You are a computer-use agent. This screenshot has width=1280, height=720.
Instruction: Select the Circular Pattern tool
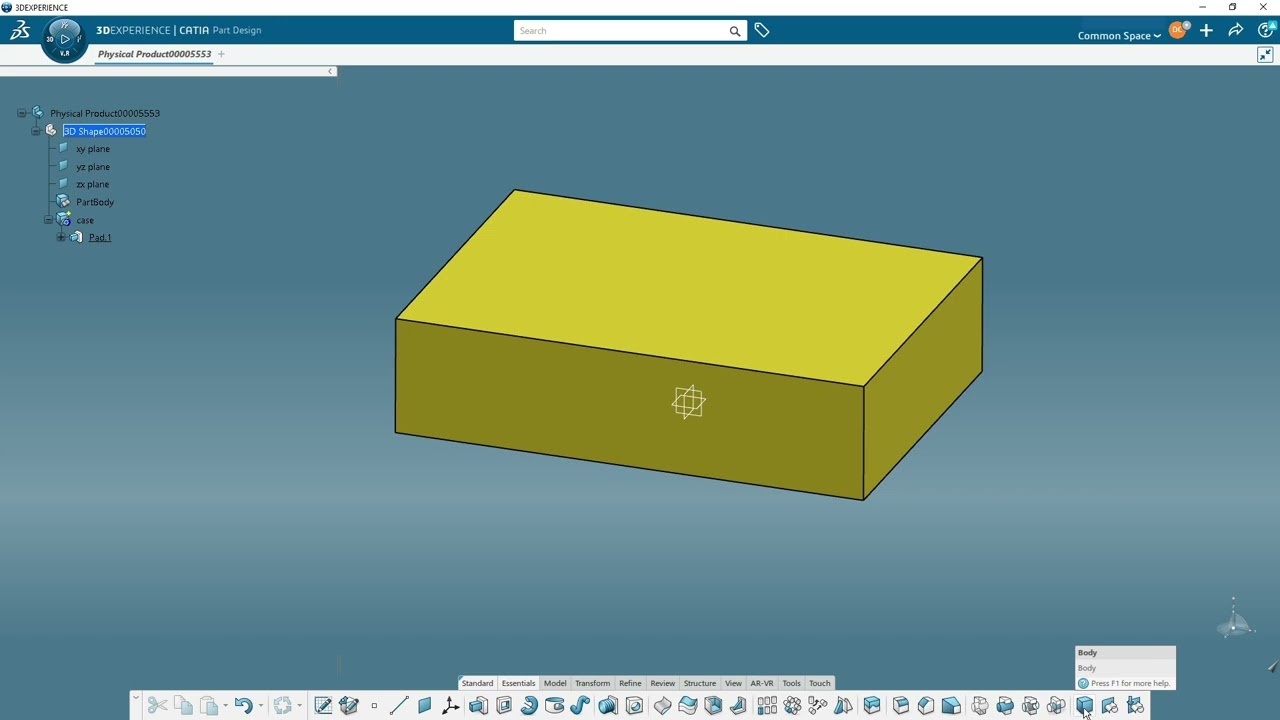pos(792,706)
